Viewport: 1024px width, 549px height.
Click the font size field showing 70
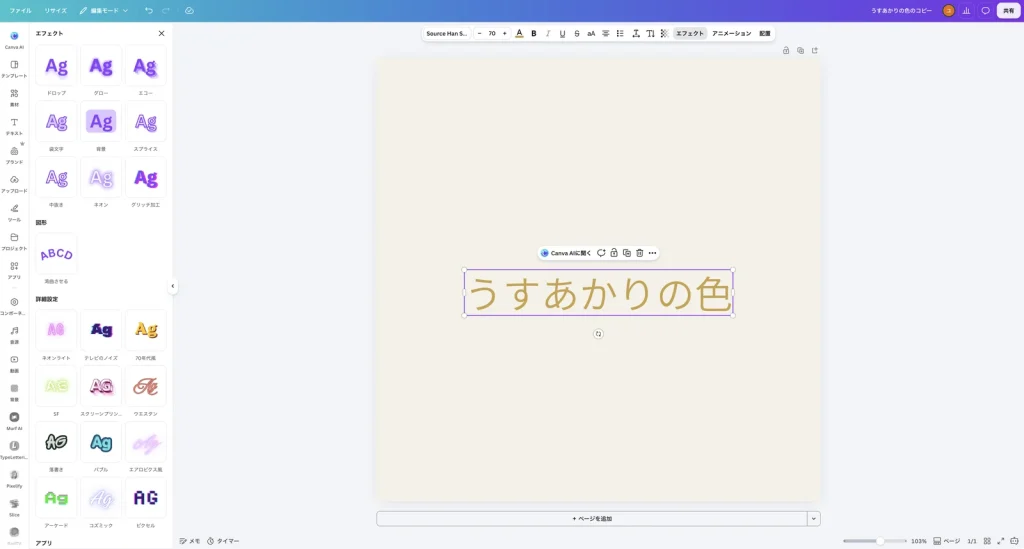coord(492,33)
